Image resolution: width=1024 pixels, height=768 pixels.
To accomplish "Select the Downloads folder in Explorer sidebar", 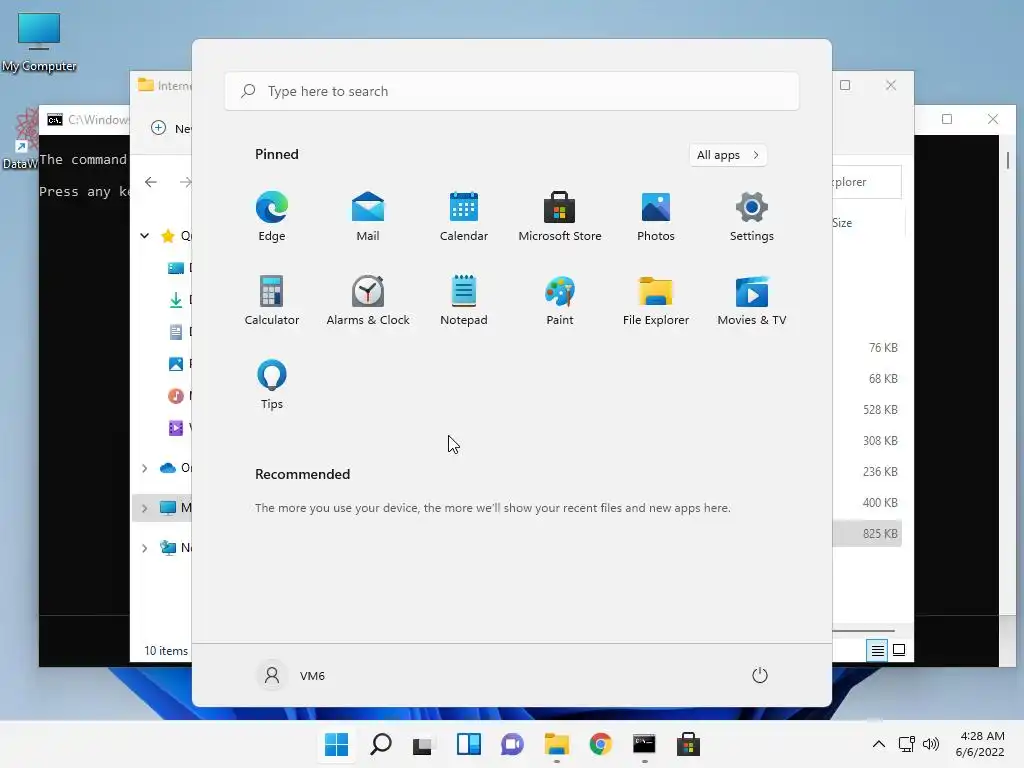I will 179,300.
